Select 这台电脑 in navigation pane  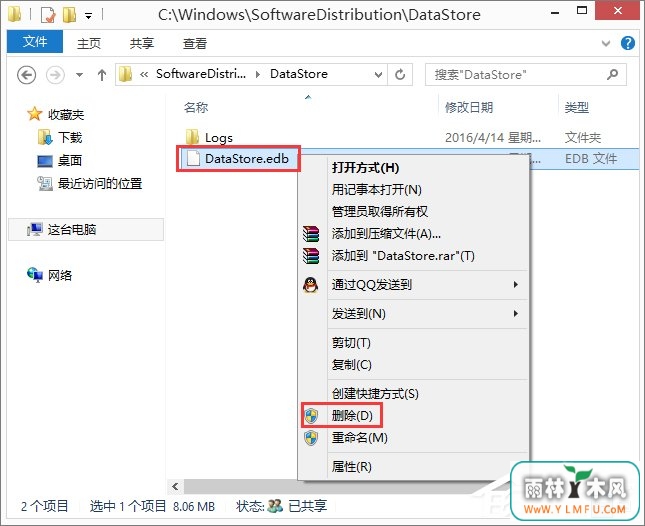click(x=86, y=229)
